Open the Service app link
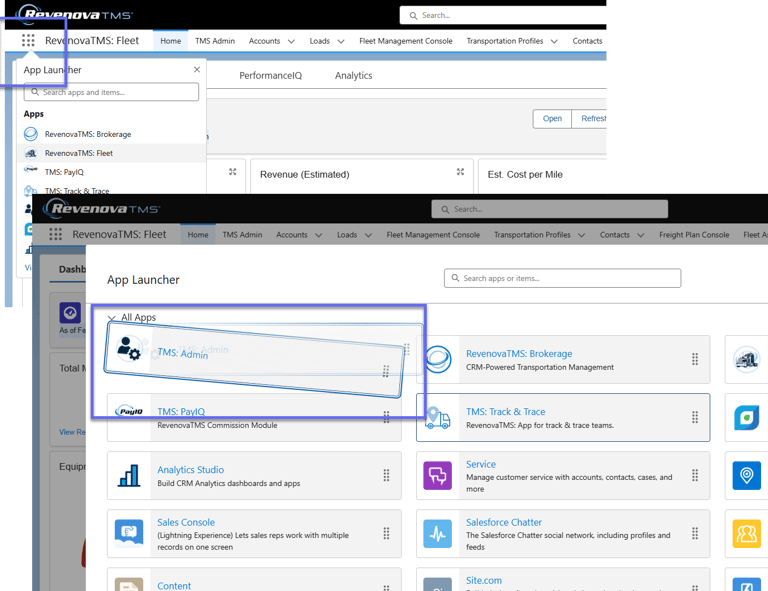 point(480,464)
